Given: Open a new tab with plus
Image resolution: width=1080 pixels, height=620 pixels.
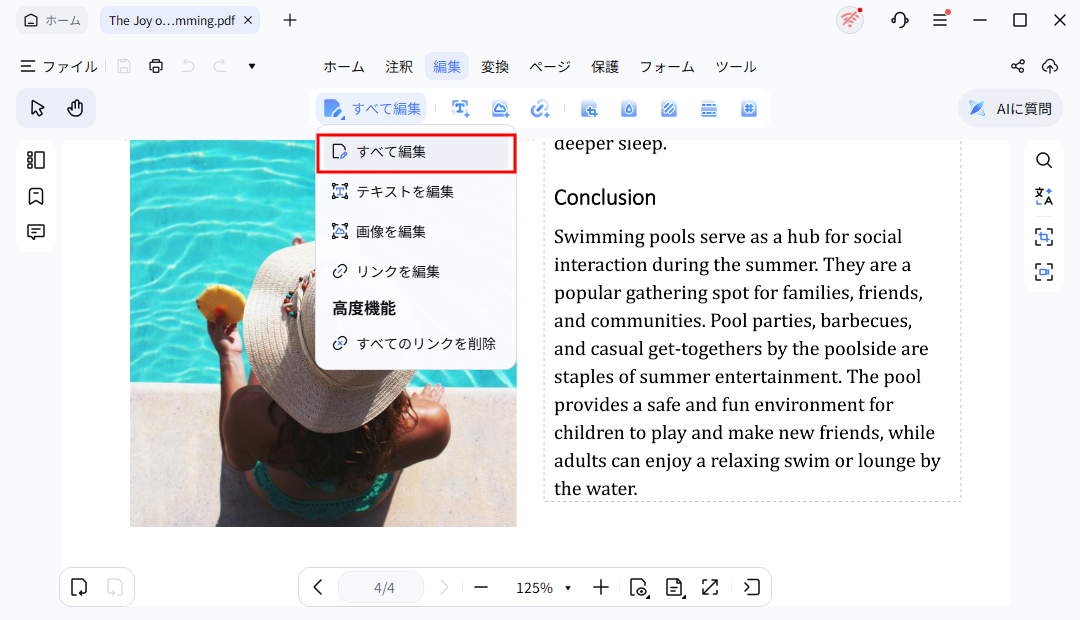Looking at the screenshot, I should click(290, 21).
